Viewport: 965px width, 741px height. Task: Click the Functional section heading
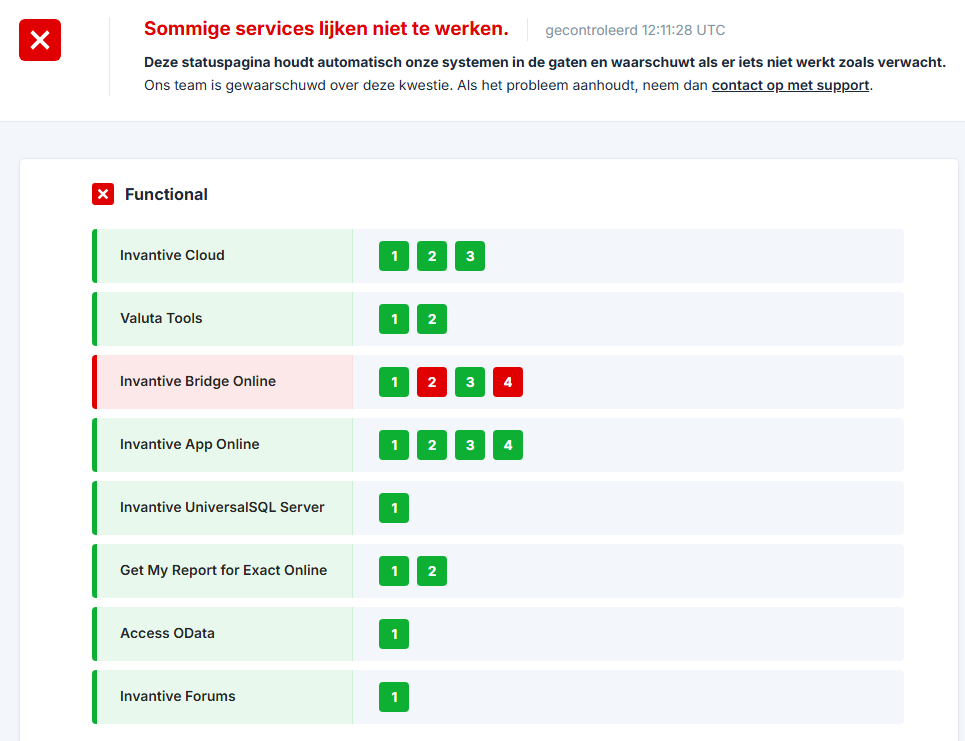pos(166,194)
